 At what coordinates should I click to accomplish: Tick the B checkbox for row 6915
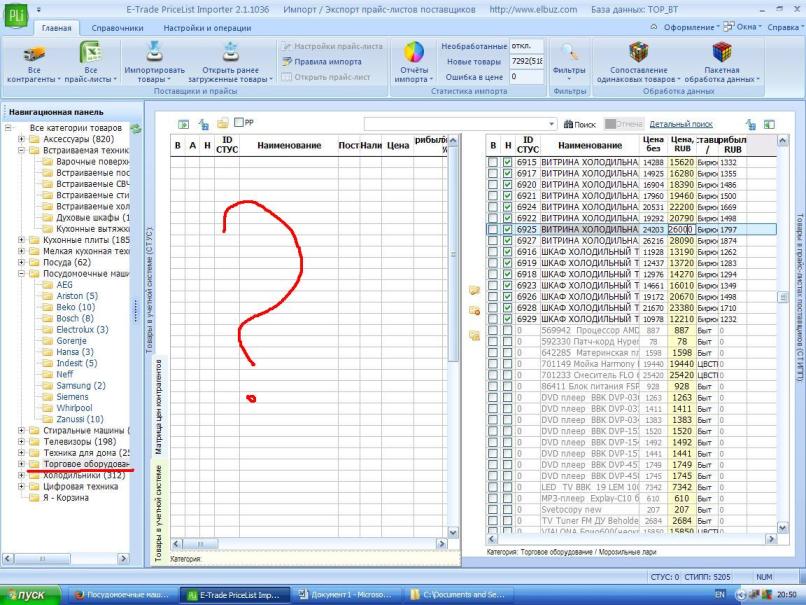[493, 162]
